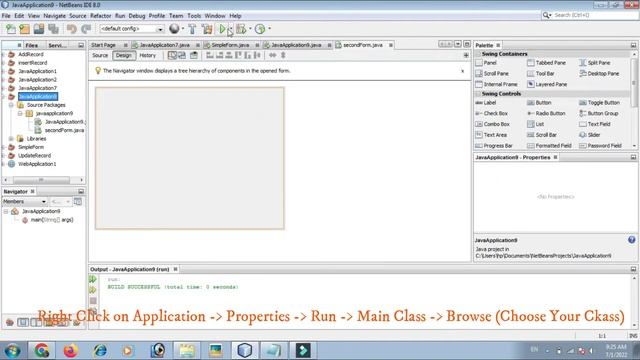Switch to the Services panel tab

pos(57,45)
